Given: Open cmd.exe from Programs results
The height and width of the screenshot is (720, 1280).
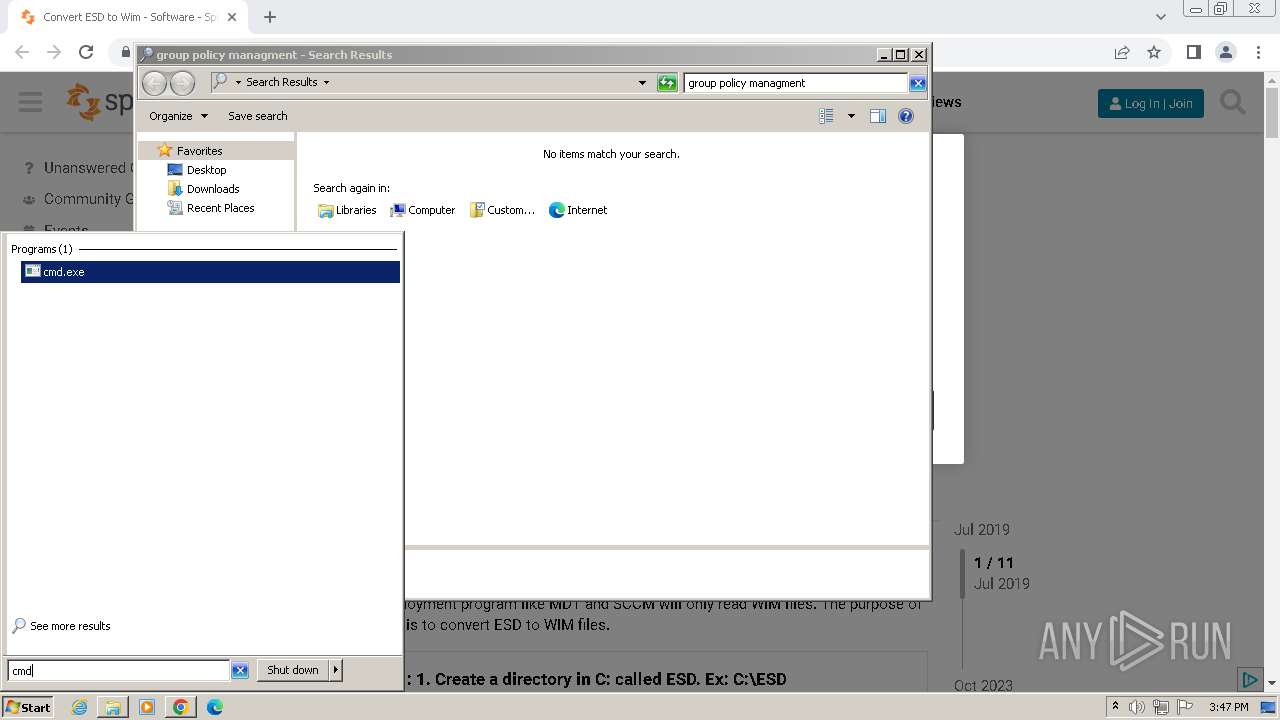Looking at the screenshot, I should coord(210,272).
